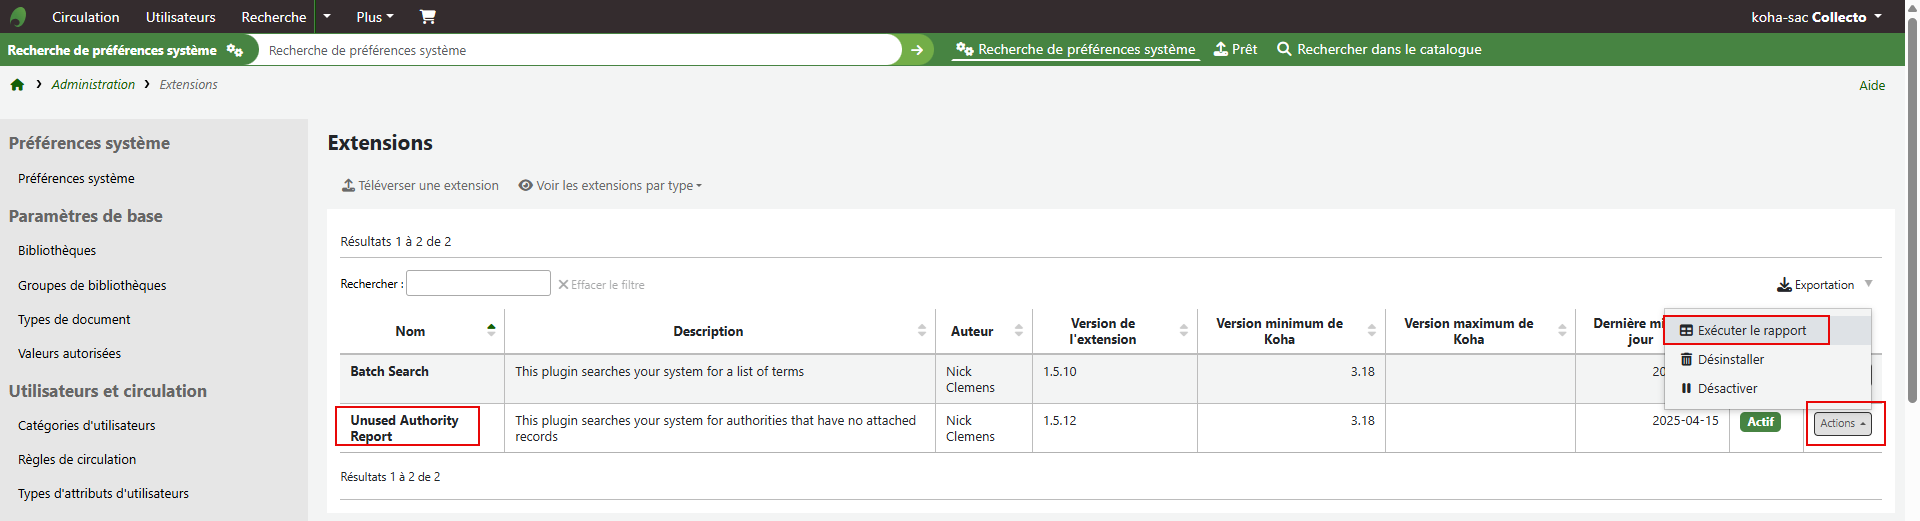The width and height of the screenshot is (1920, 521).
Task: Open the shopping cart icon
Action: [x=427, y=17]
